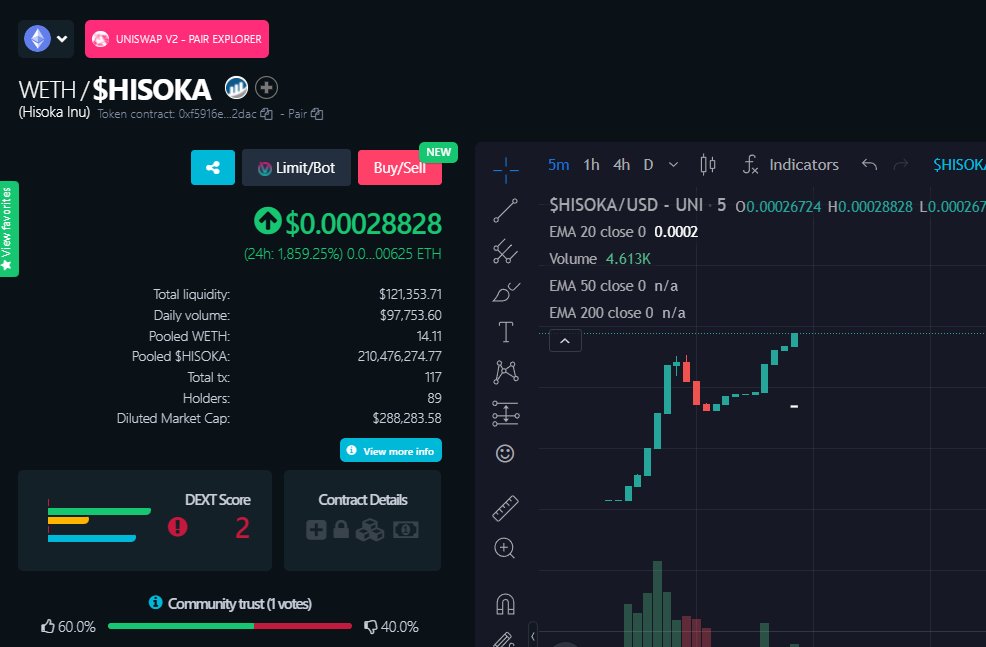Click the chart stats icon beside $HISOKA

point(236,88)
